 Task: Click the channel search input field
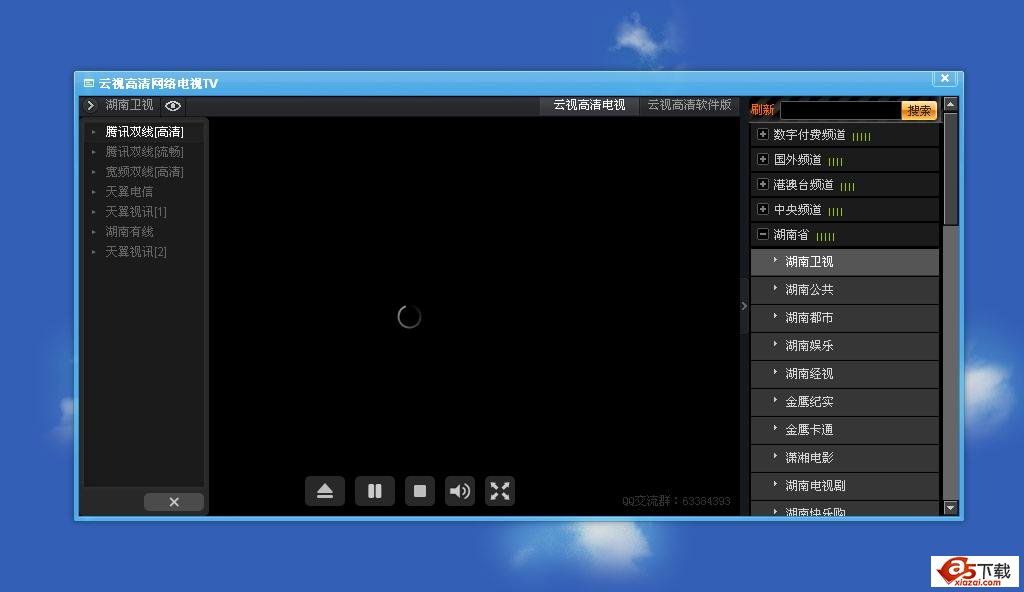click(x=840, y=110)
